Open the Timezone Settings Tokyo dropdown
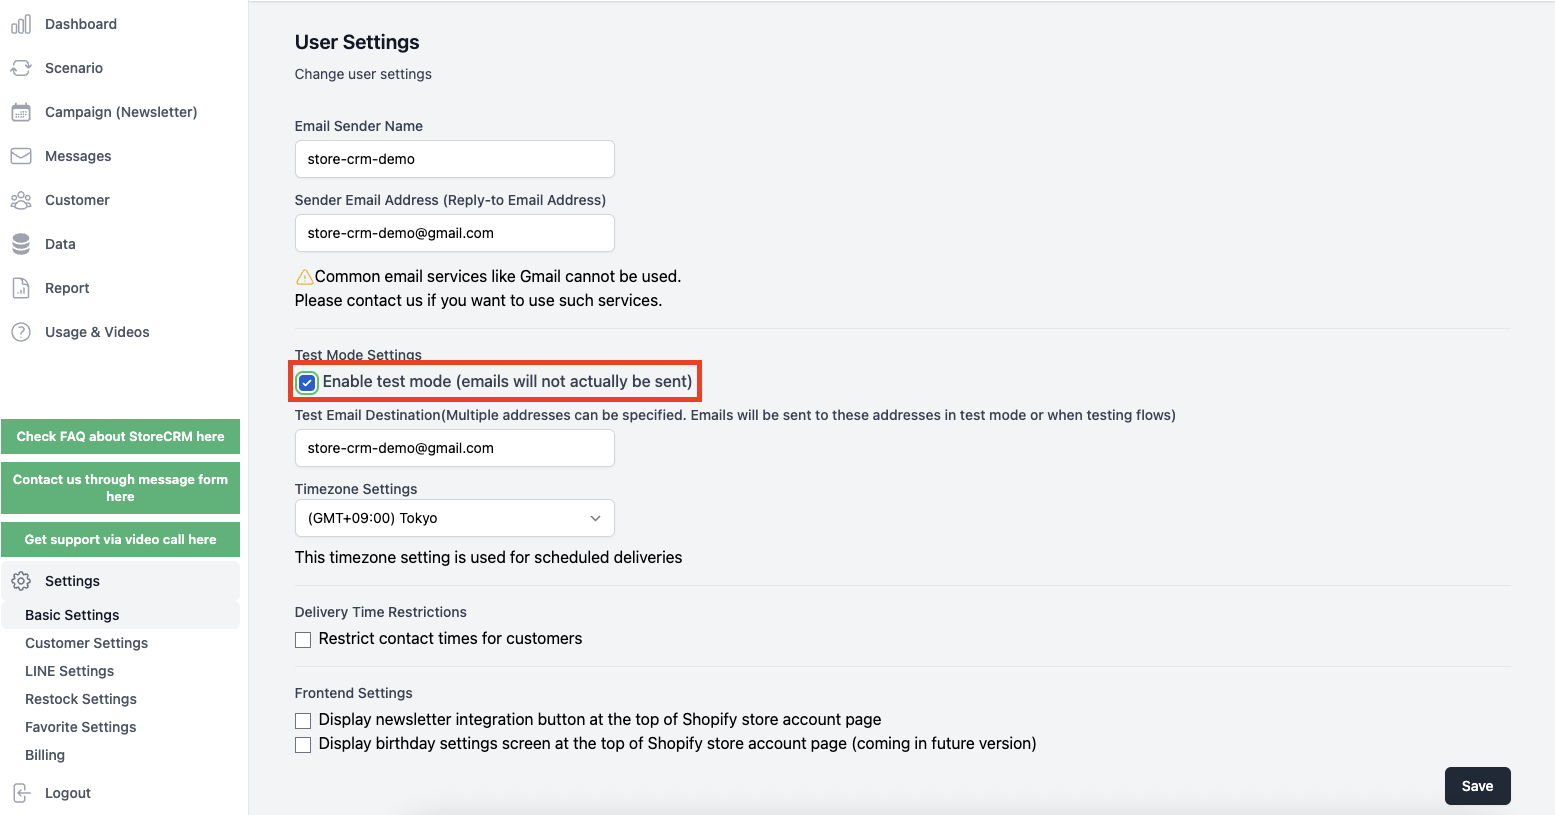 [x=454, y=518]
